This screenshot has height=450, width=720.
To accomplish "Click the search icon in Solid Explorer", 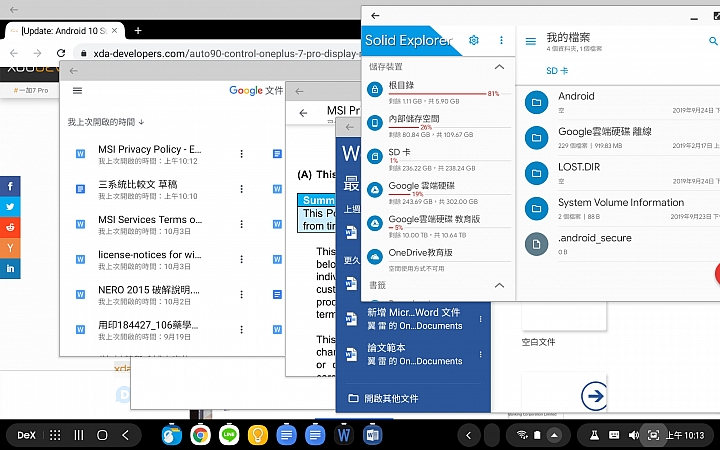I will coord(713,41).
